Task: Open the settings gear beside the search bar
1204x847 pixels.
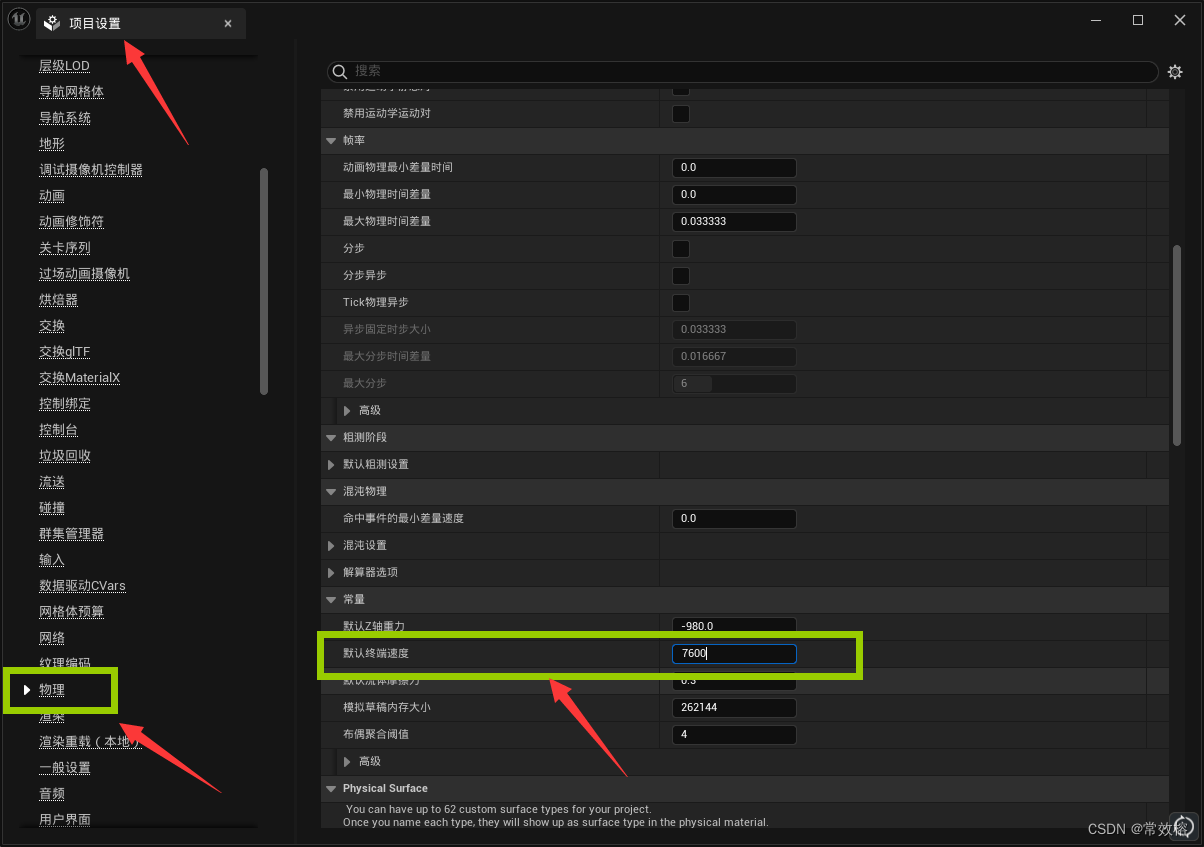Action: [x=1174, y=71]
